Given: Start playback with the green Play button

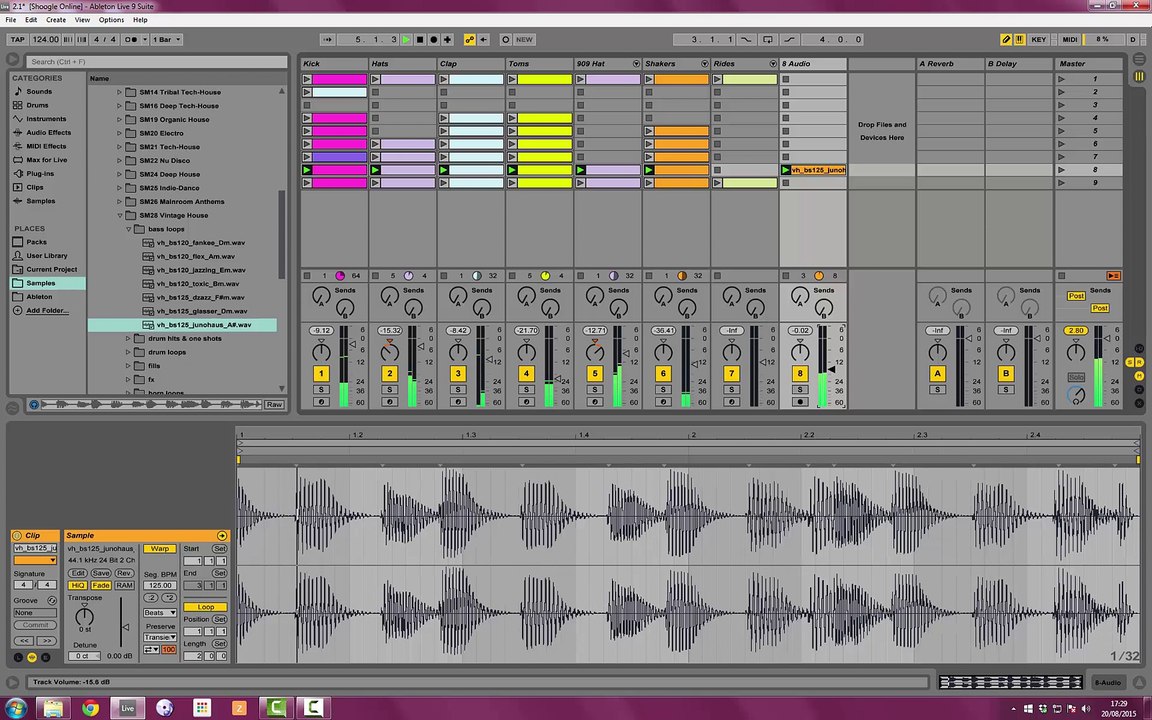Looking at the screenshot, I should tap(406, 40).
